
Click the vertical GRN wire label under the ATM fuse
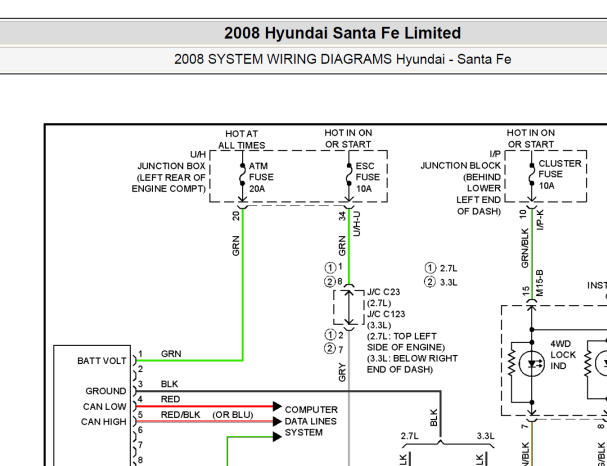click(236, 246)
